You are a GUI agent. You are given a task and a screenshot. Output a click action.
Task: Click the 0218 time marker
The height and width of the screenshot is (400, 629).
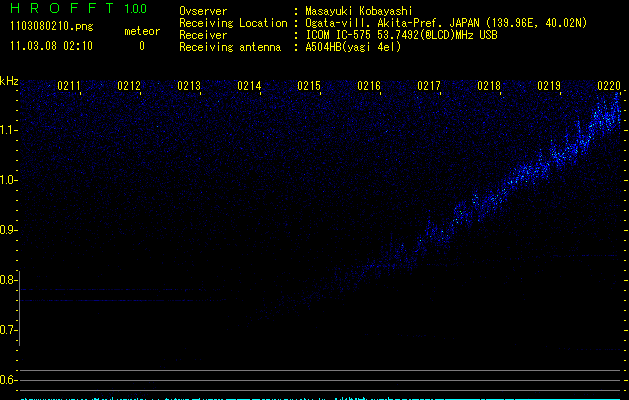(489, 86)
